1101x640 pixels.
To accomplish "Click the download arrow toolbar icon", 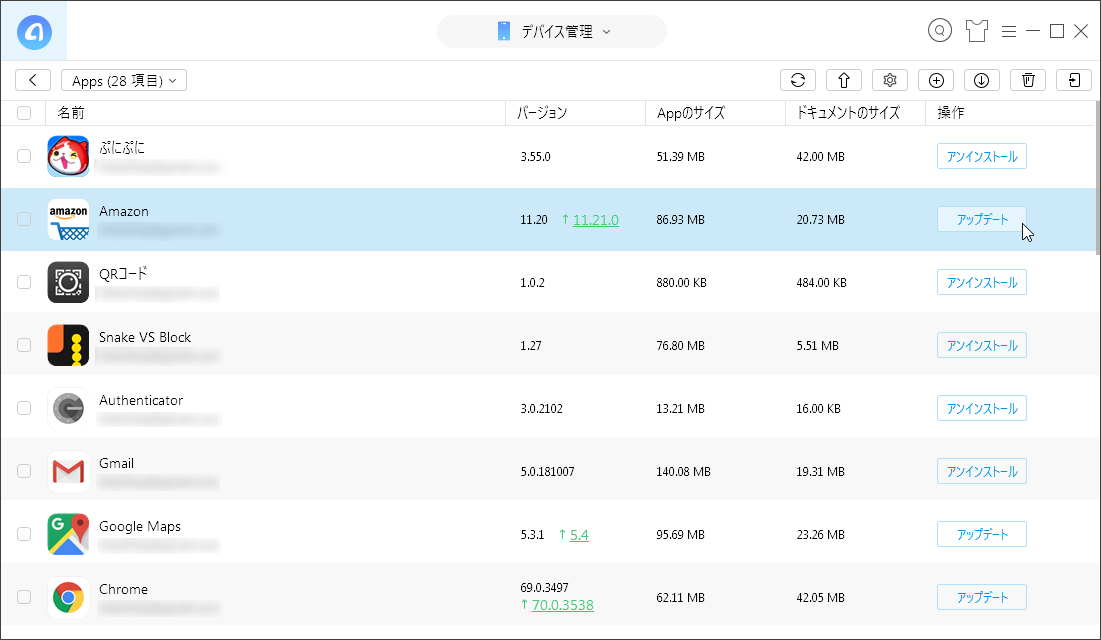I will click(982, 80).
